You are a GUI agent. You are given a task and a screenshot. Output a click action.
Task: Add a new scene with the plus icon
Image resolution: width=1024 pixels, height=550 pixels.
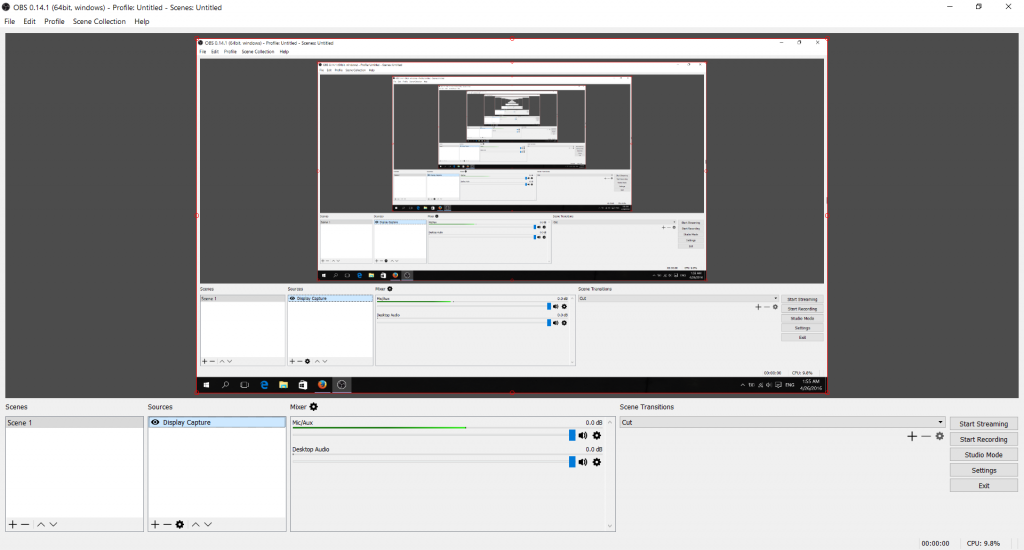click(x=12, y=524)
